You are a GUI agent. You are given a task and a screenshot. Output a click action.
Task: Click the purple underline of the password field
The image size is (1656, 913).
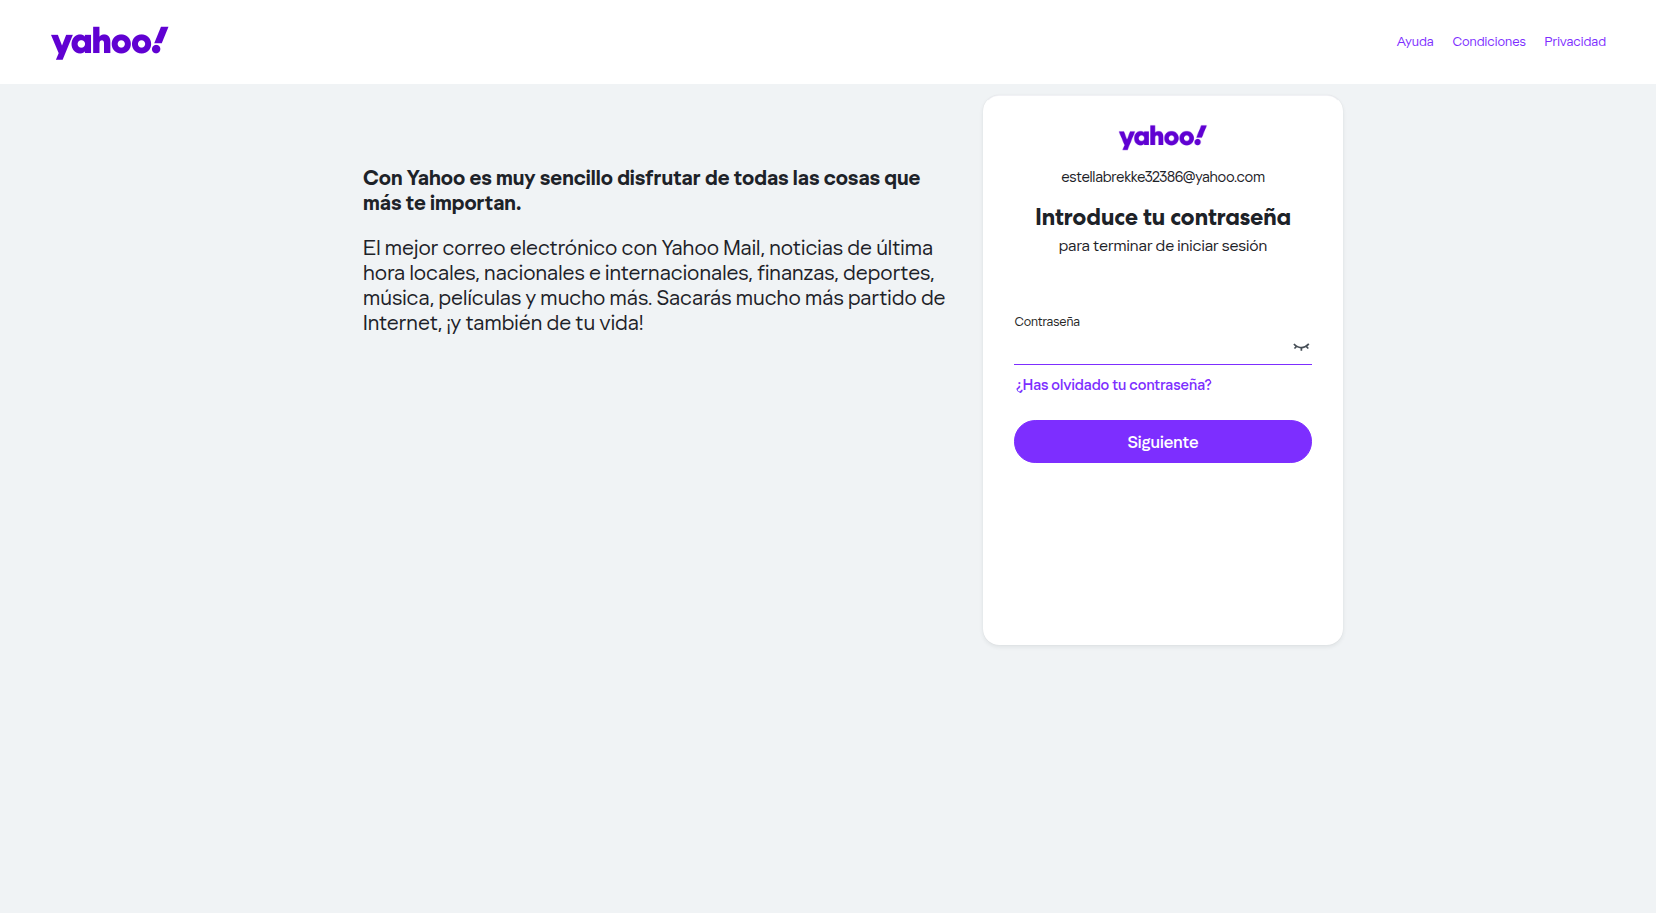(1163, 364)
